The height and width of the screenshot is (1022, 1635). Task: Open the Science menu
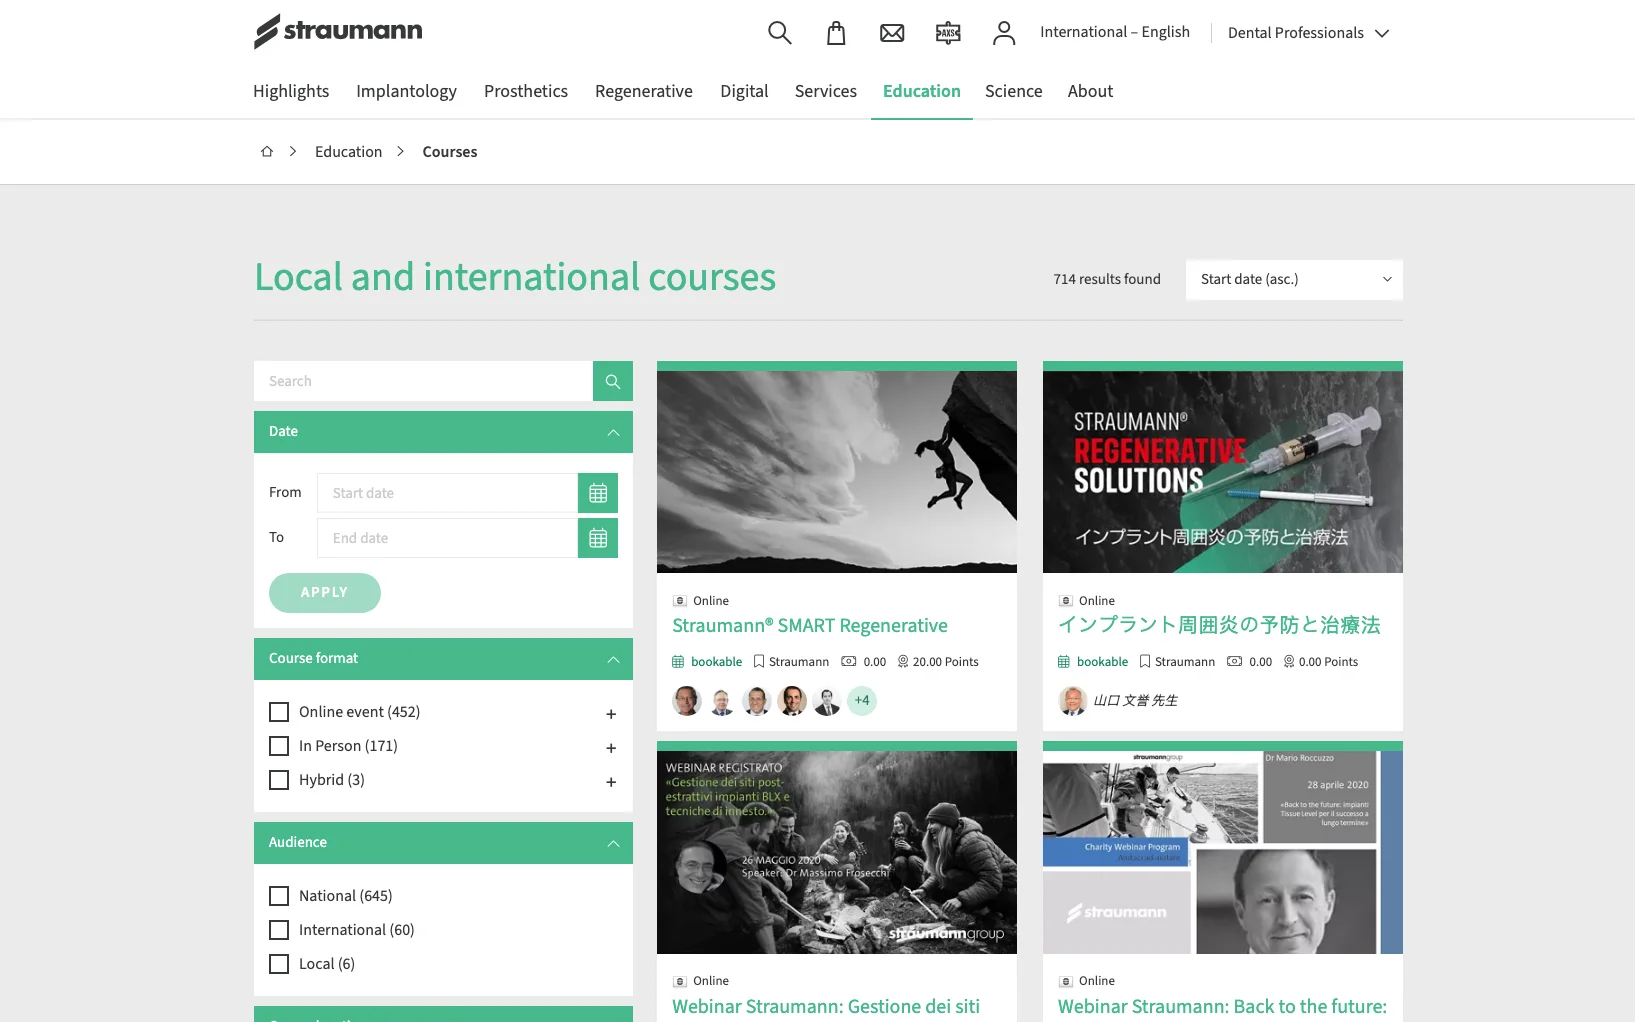pyautogui.click(x=1014, y=91)
